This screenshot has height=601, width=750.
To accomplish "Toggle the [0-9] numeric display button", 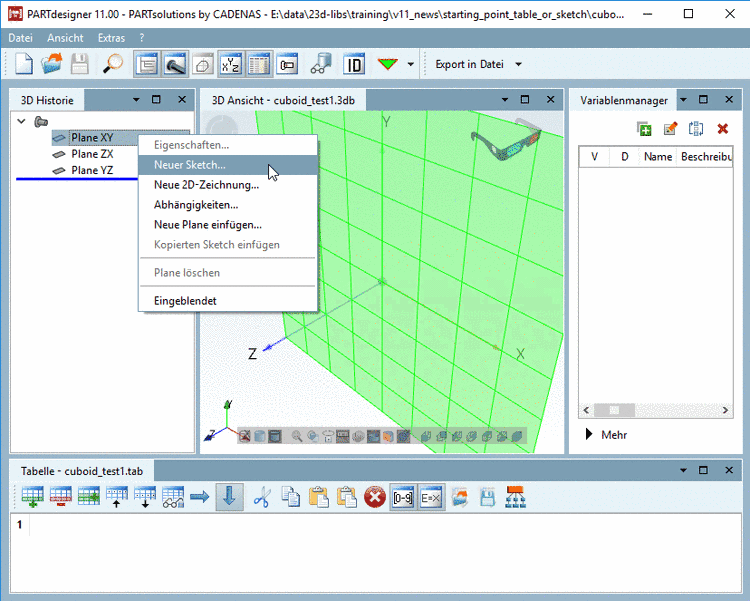I will pos(403,497).
